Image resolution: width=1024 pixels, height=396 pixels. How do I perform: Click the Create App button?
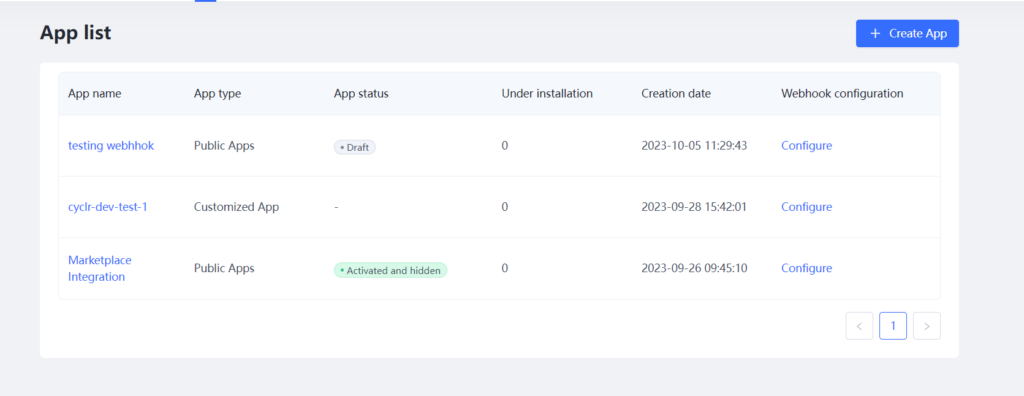pyautogui.click(x=907, y=33)
